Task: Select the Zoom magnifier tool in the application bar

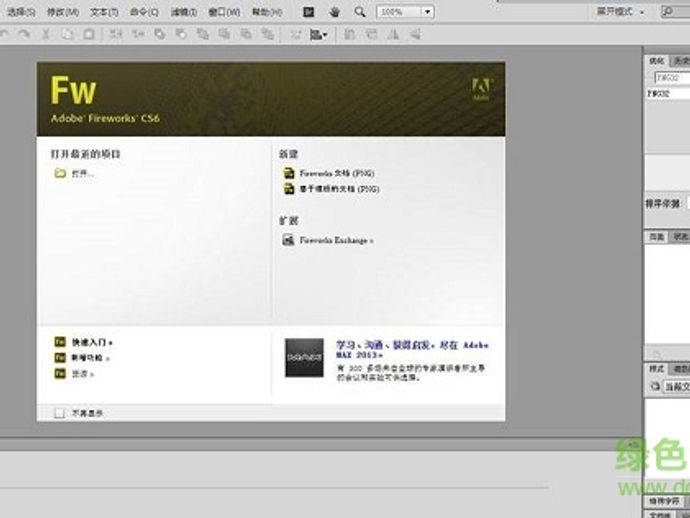Action: point(360,12)
